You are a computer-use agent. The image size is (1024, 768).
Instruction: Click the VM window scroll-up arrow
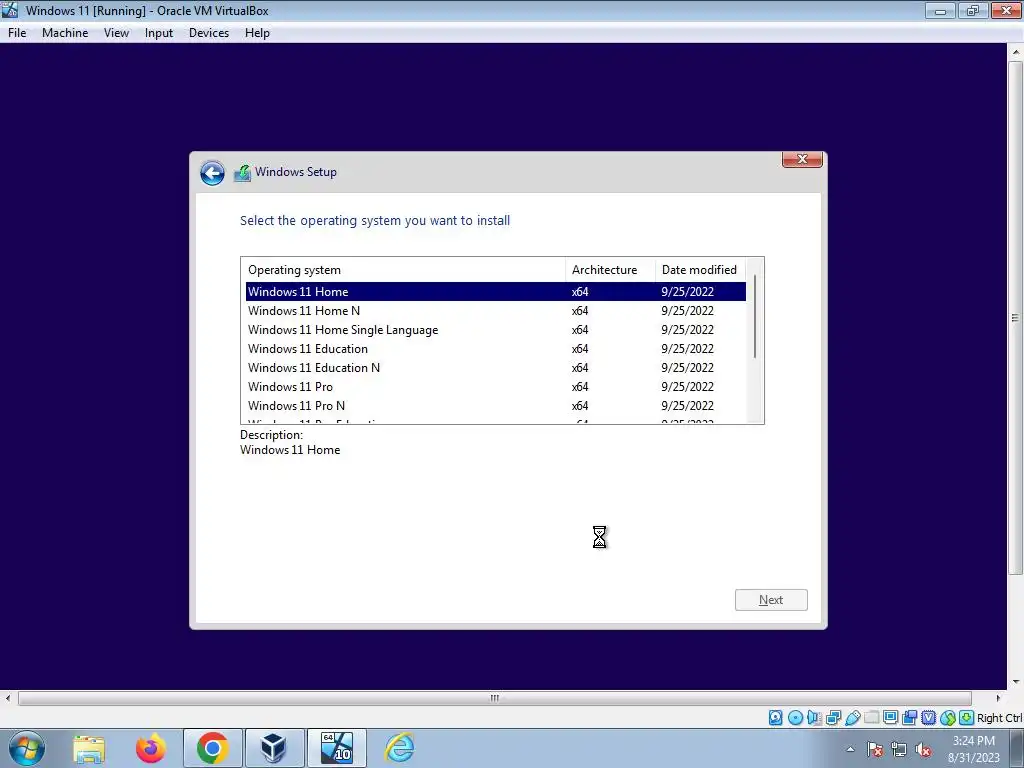coord(1016,52)
